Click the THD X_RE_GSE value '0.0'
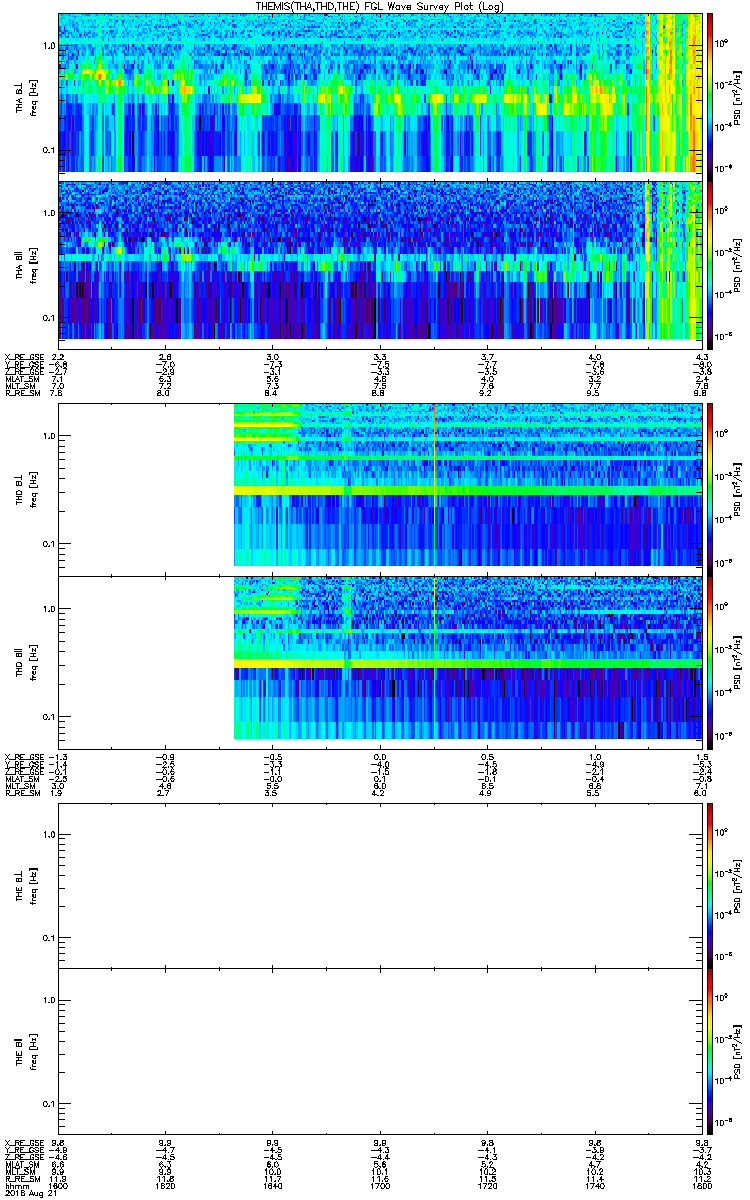Viewport: 750px width, 1200px height. tap(380, 757)
